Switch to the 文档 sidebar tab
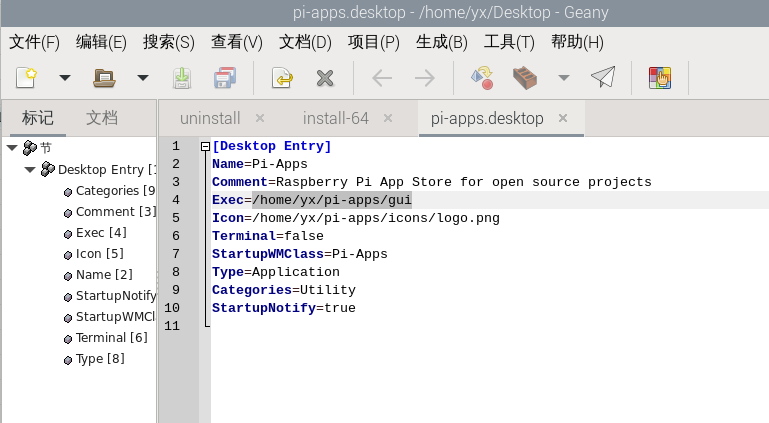The image size is (769, 423). pos(102,117)
